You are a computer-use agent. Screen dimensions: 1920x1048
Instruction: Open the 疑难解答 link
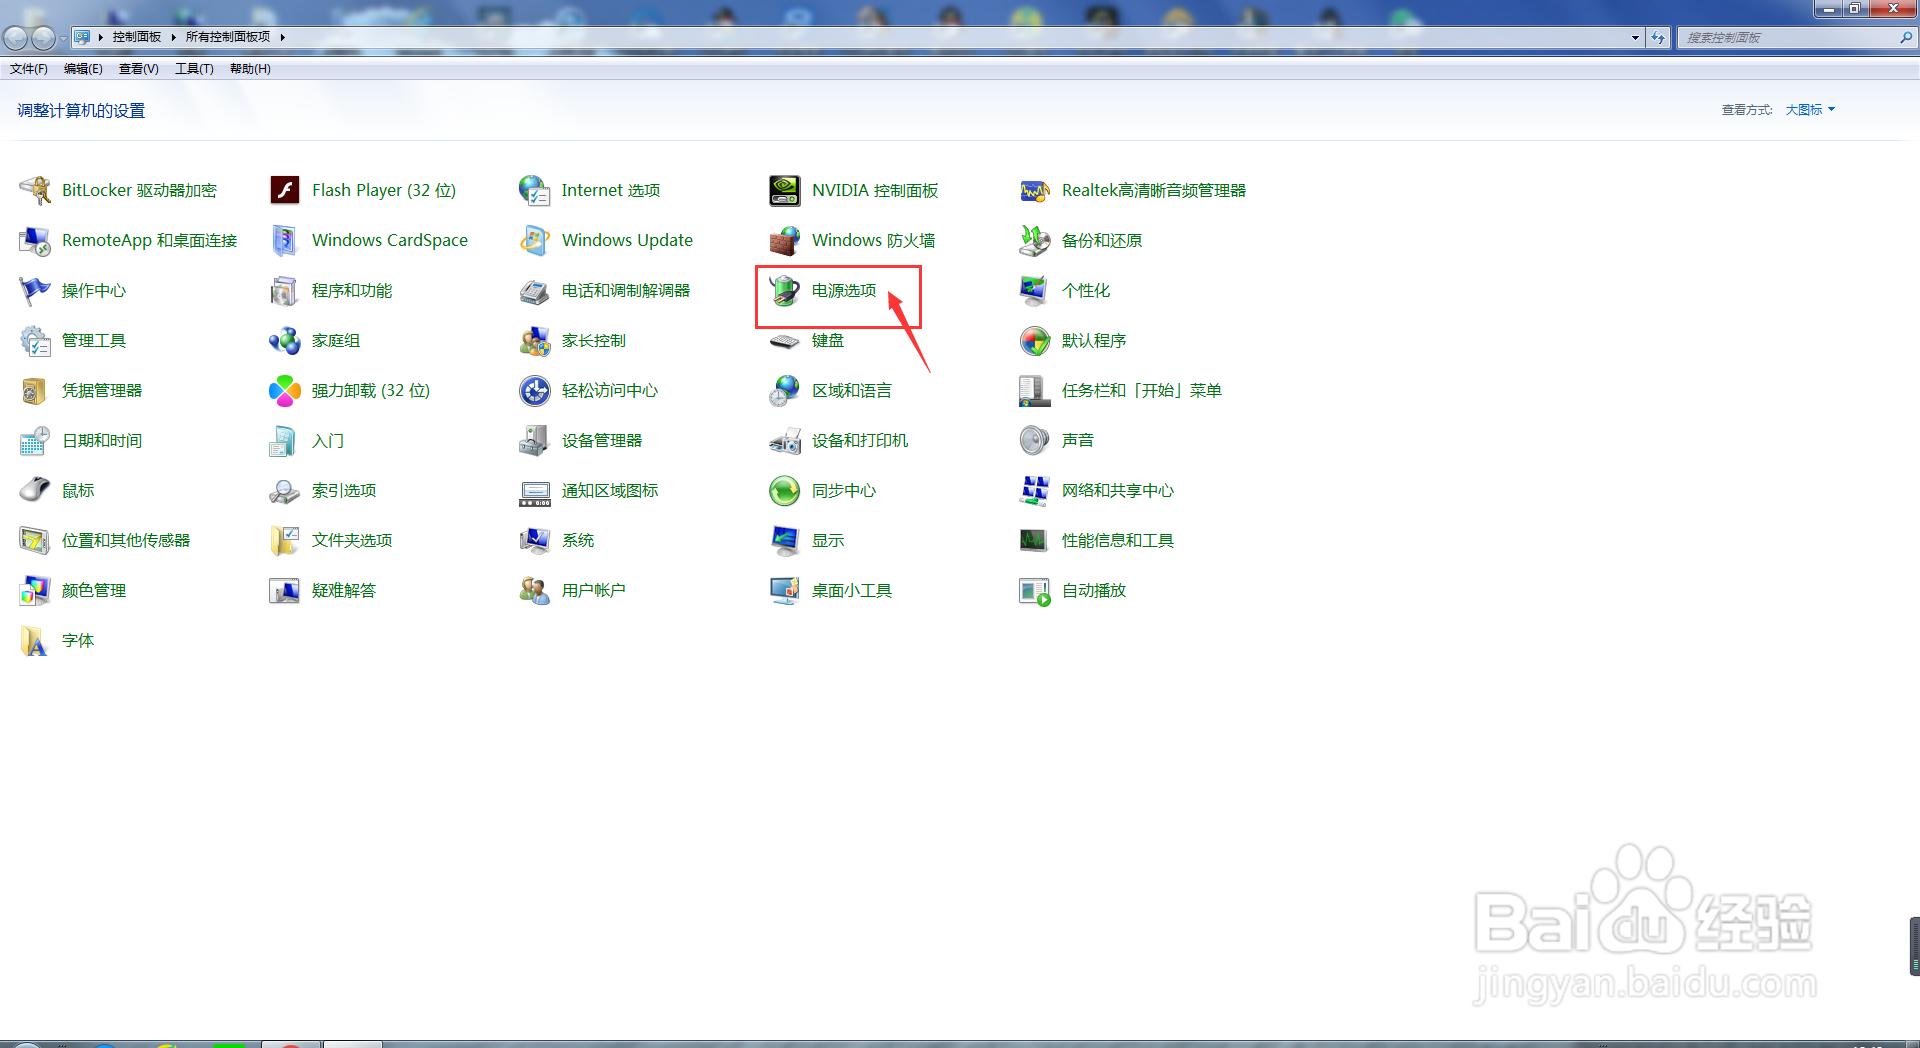(344, 590)
